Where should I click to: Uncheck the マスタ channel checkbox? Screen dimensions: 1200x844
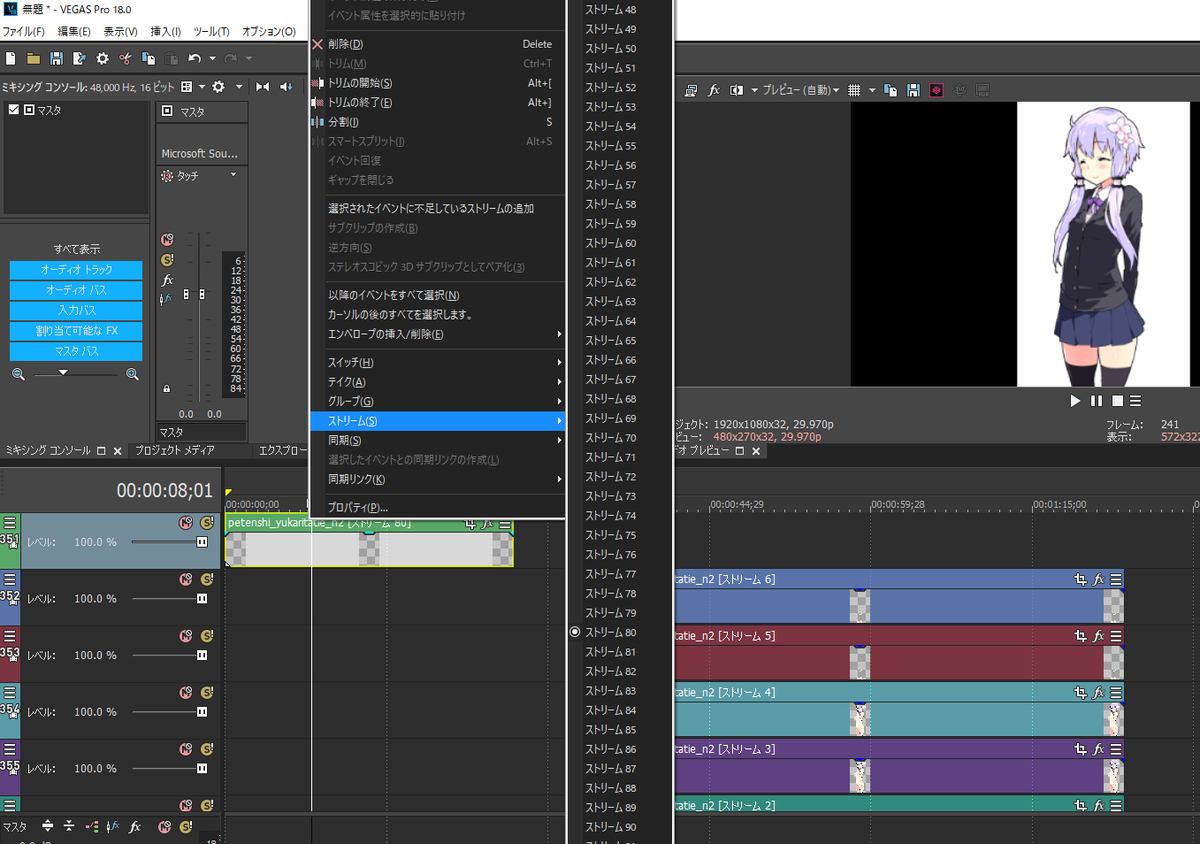(13, 110)
